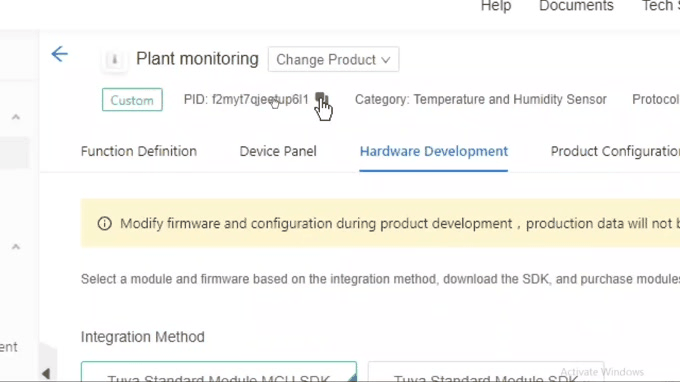The height and width of the screenshot is (382, 680).
Task: Choose Tuya Standard Module MCU SDK card
Action: (219, 372)
